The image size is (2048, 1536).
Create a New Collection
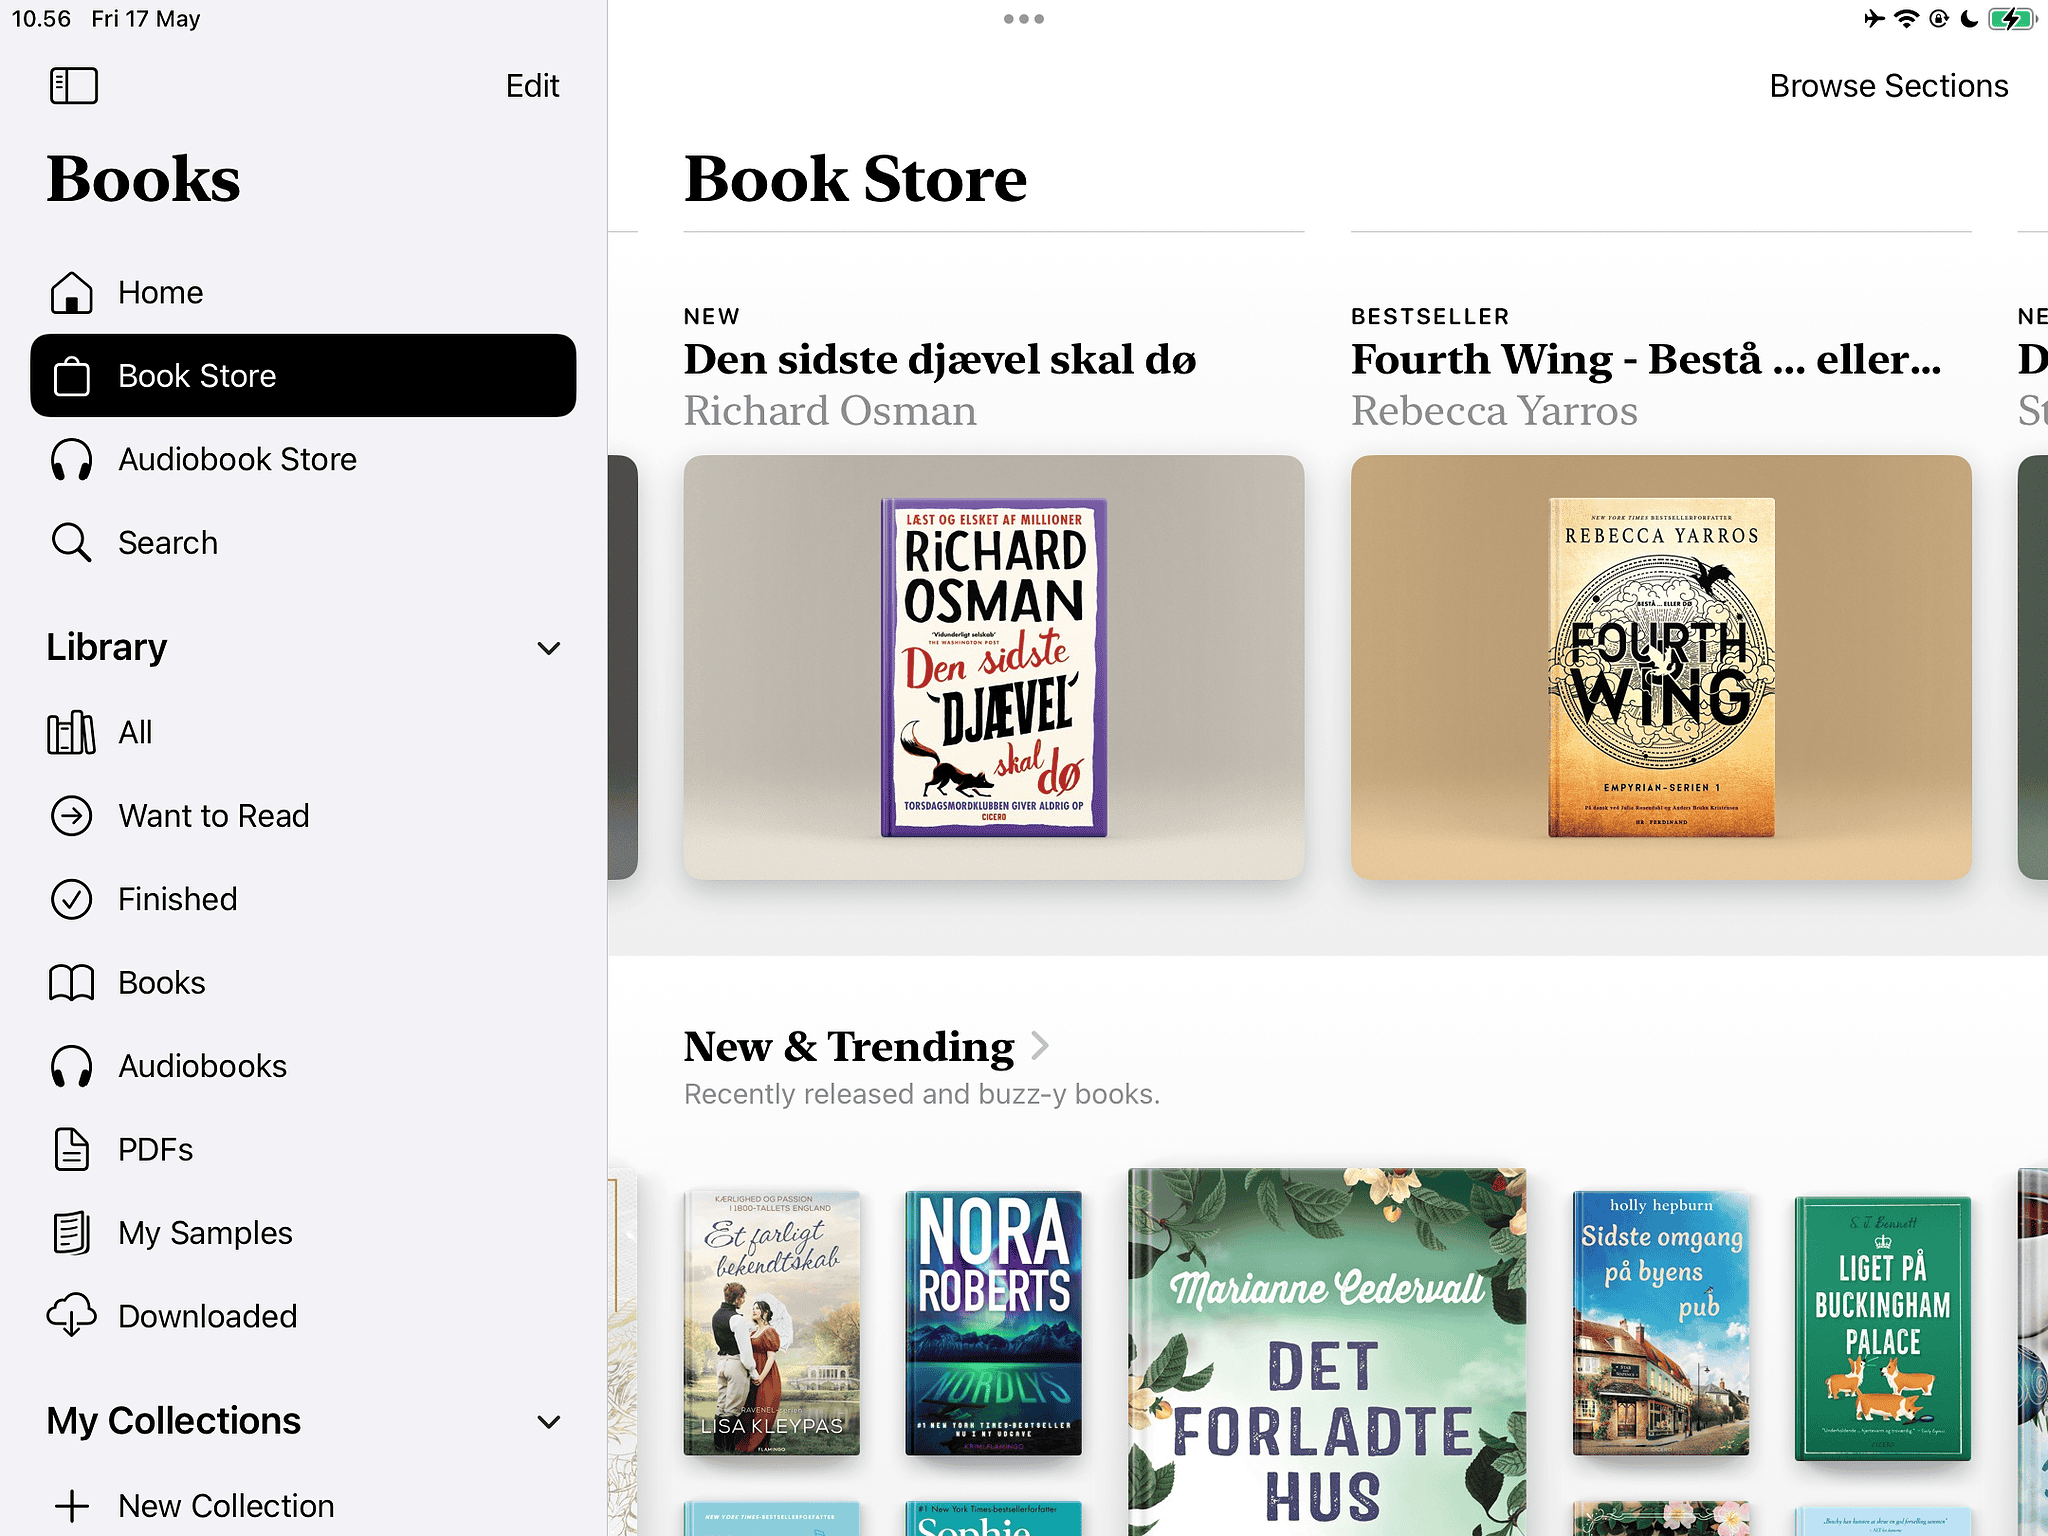tap(225, 1504)
